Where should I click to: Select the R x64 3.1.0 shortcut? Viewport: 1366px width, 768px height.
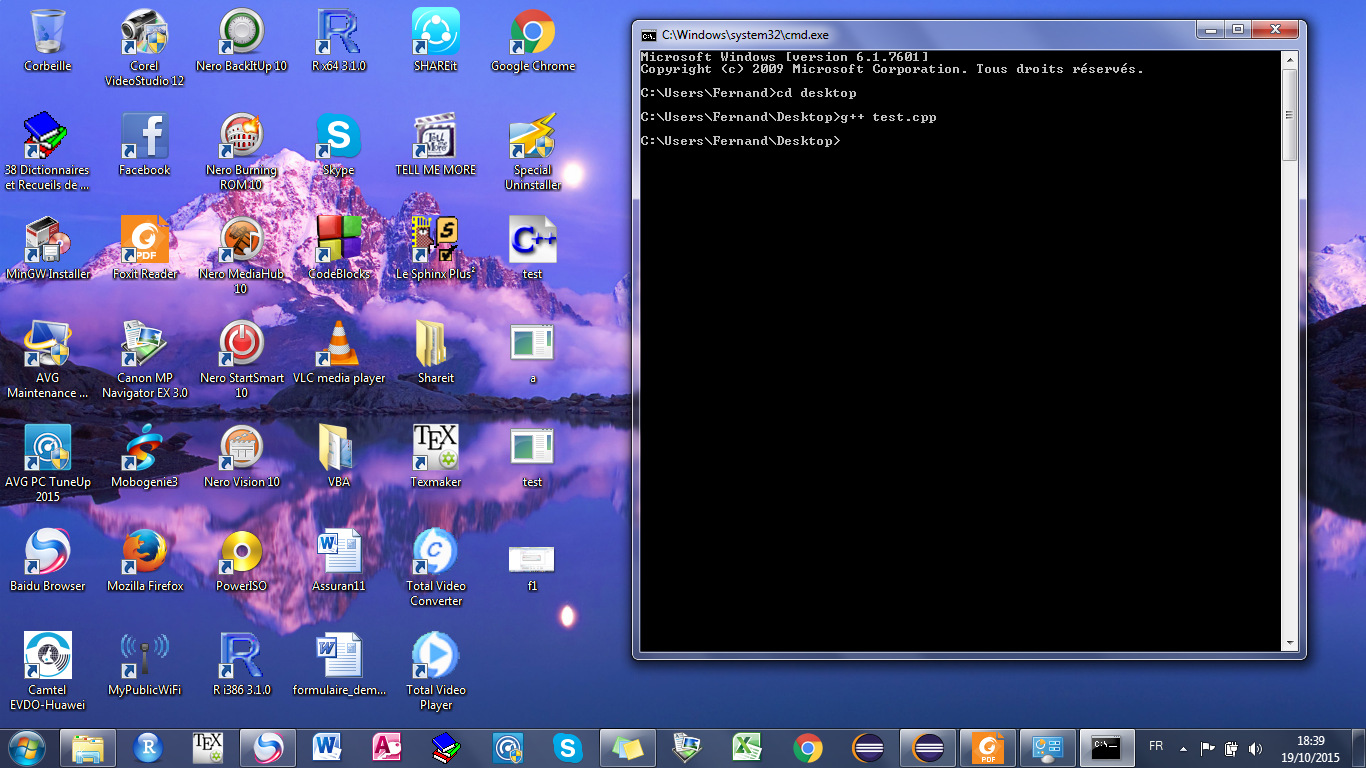point(339,40)
